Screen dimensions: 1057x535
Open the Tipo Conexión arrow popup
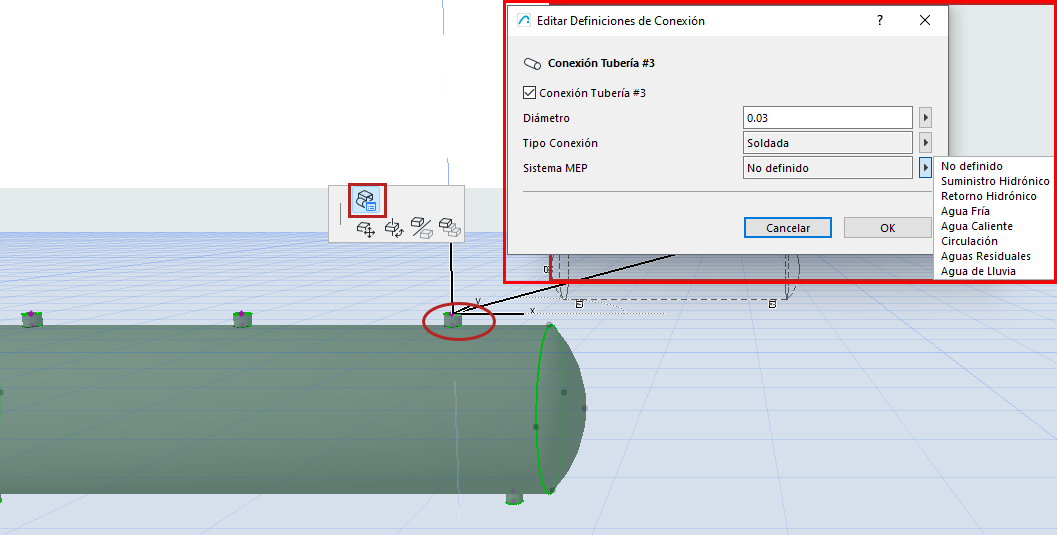[926, 143]
